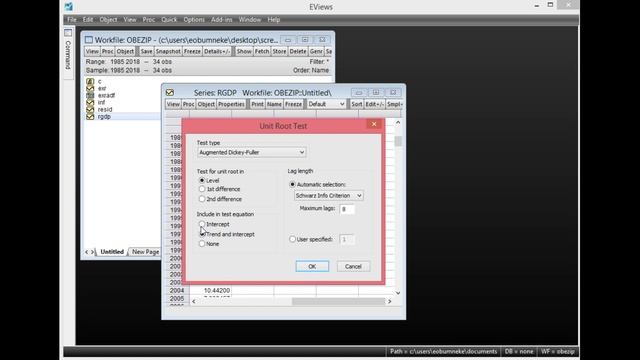Click the series window scroll down arrow

[398, 293]
